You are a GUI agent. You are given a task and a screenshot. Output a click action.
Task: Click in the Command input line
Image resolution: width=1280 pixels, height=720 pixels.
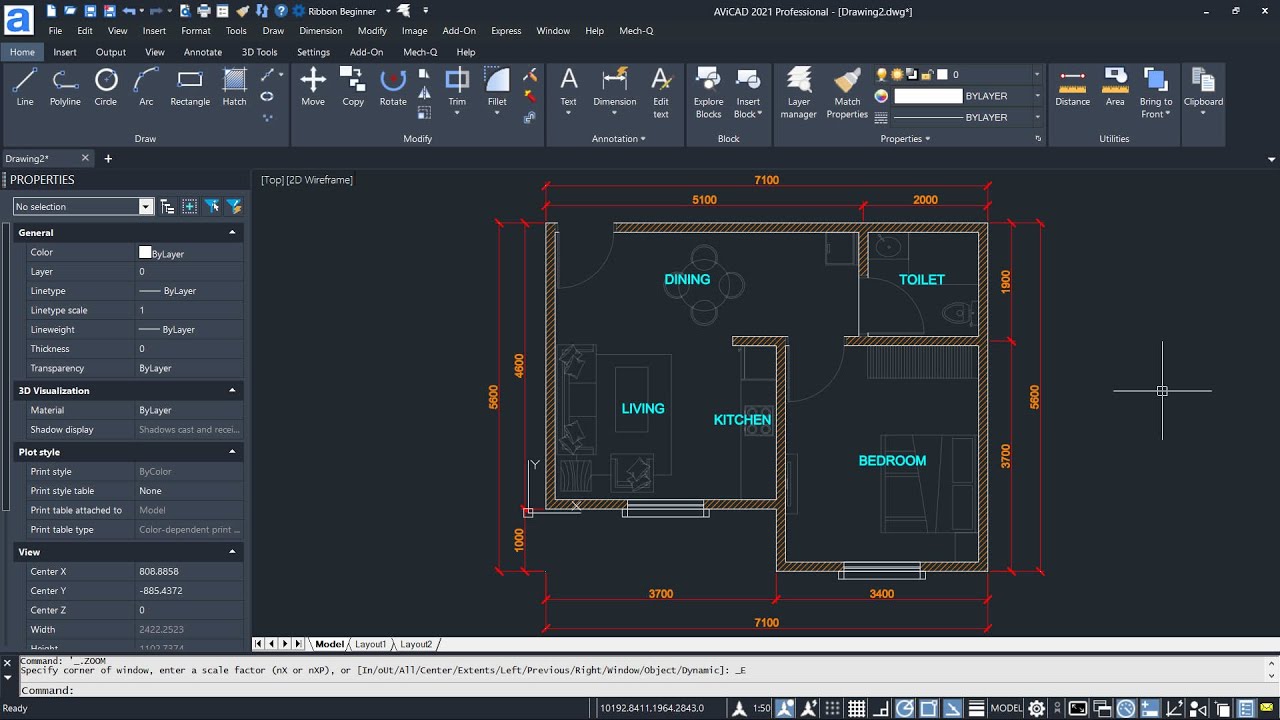[x=640, y=690]
